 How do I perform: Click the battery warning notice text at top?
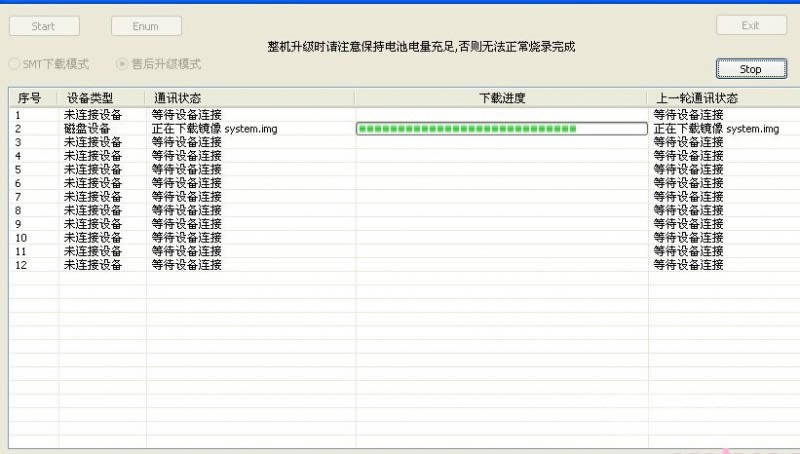pyautogui.click(x=421, y=46)
